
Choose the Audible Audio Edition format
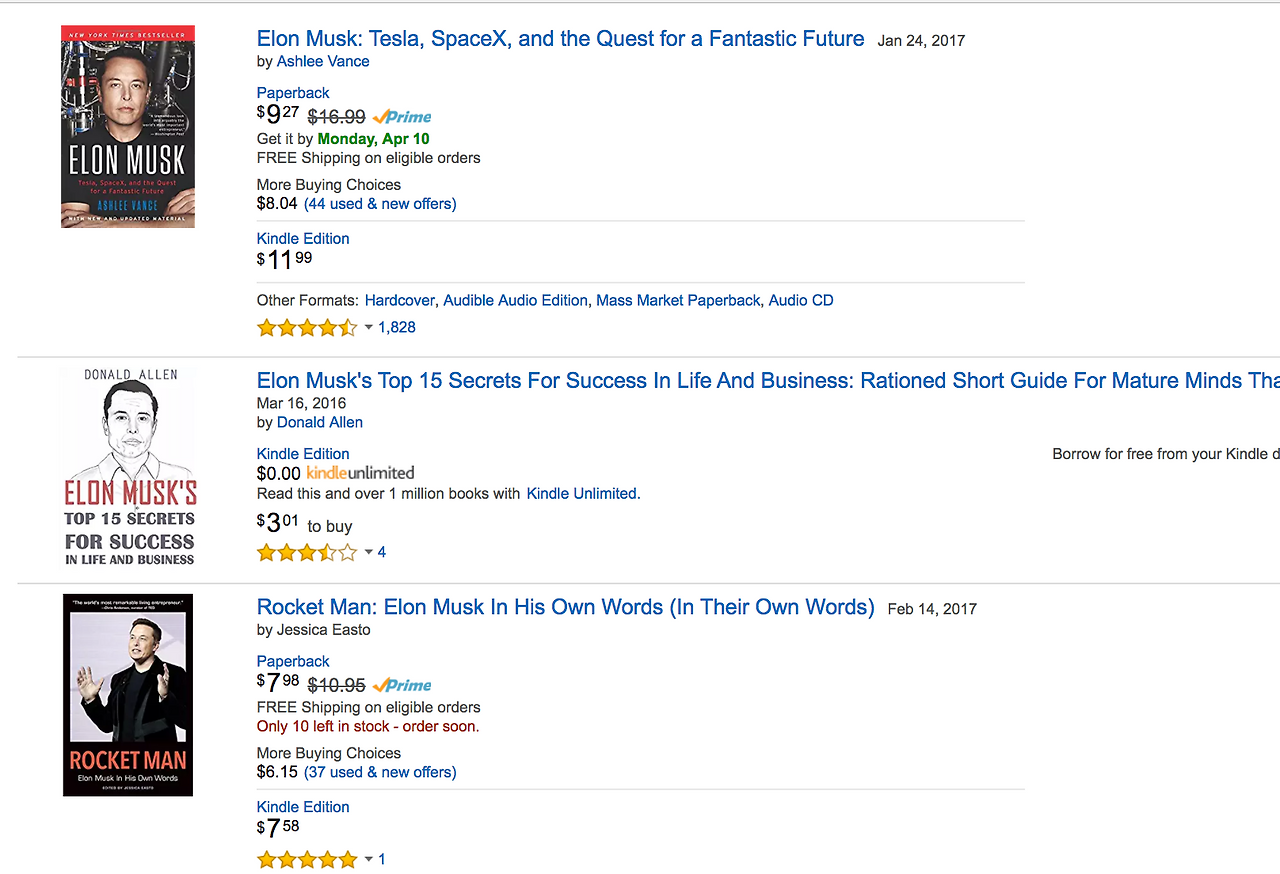(515, 300)
